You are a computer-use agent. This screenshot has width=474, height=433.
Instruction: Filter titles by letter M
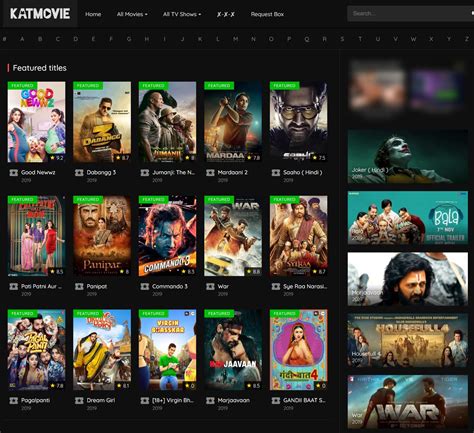point(235,39)
